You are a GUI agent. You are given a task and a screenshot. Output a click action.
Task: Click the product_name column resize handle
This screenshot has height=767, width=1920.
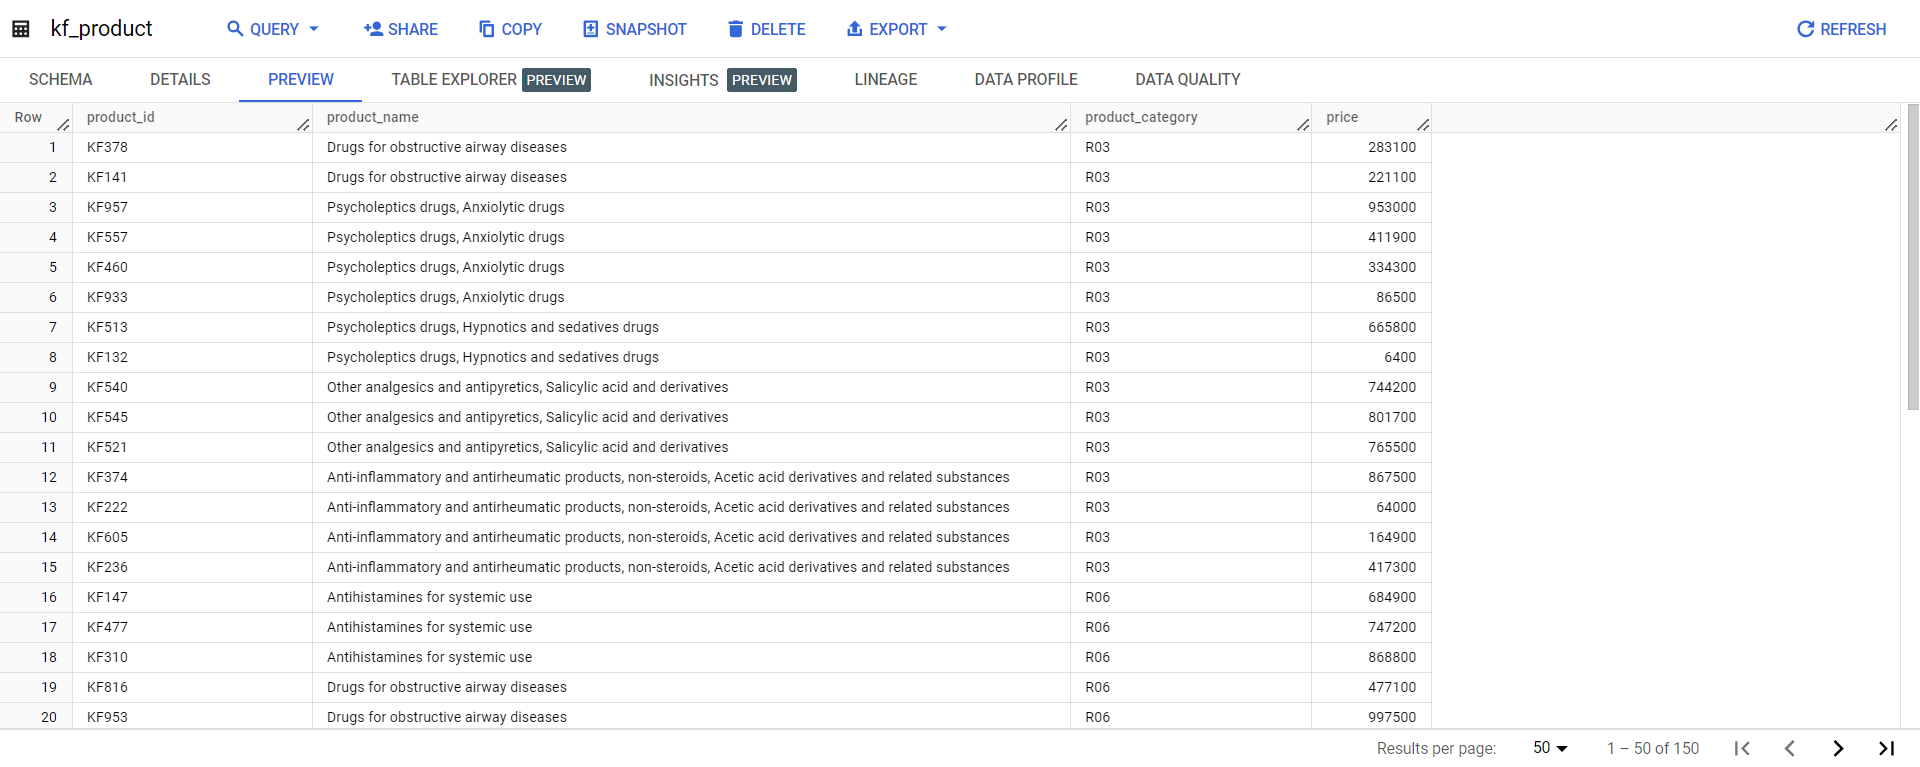(x=1061, y=124)
